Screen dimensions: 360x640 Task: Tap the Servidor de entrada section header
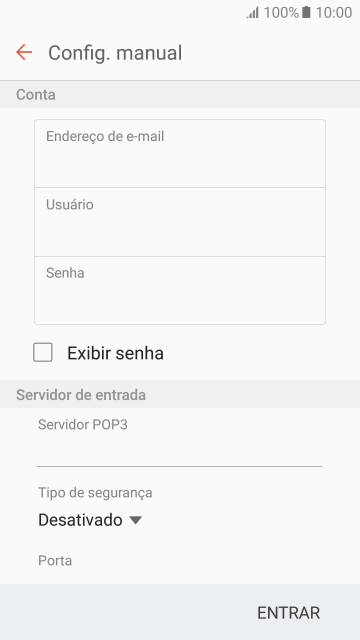(81, 395)
